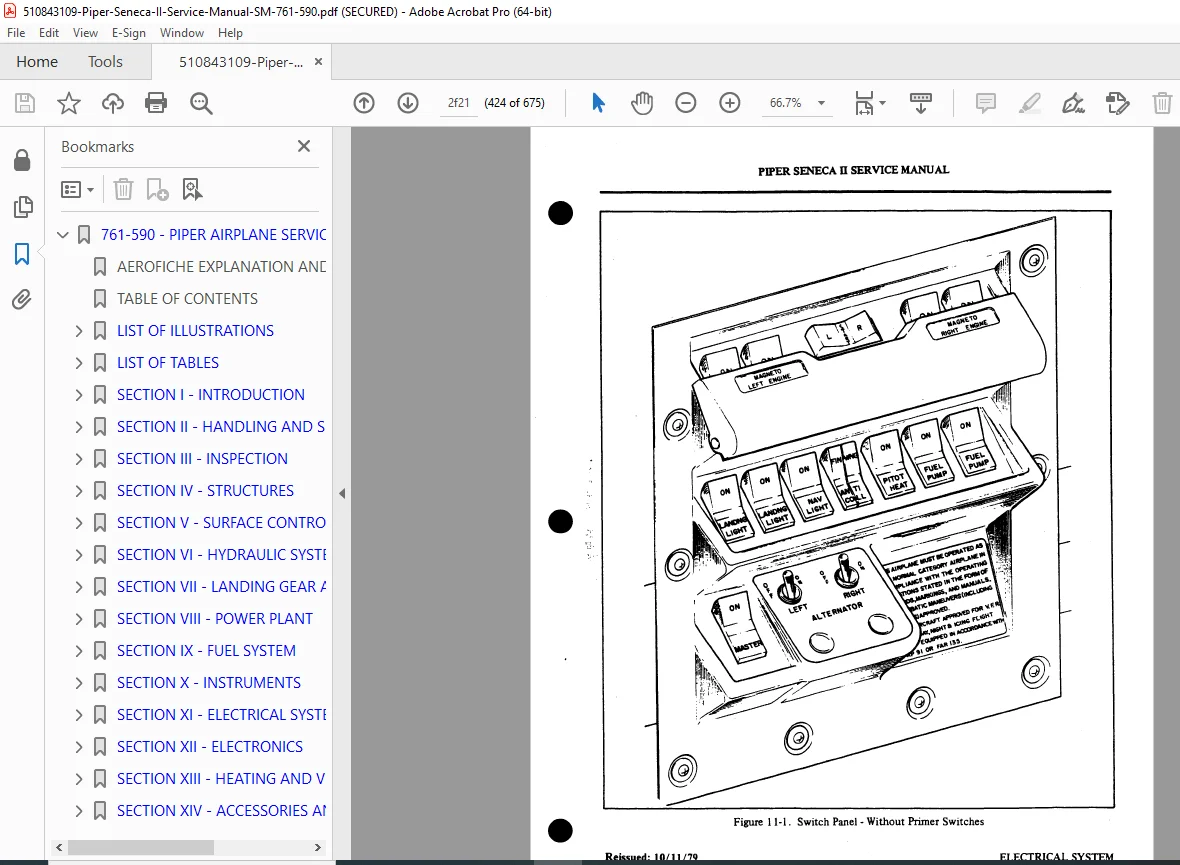Go to the previous page with the up arrow

(x=364, y=103)
